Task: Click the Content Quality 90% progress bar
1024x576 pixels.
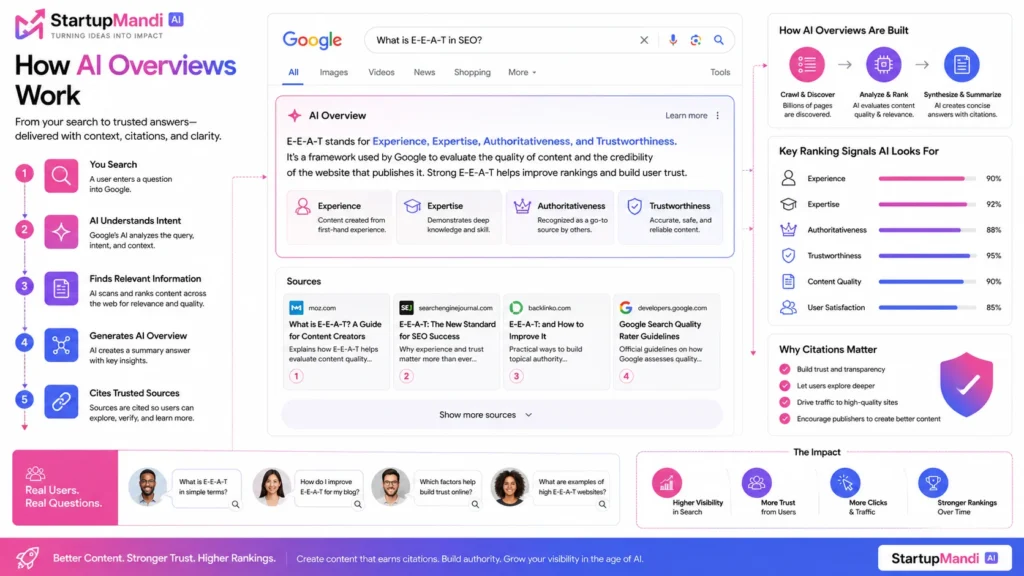Action: (x=927, y=281)
